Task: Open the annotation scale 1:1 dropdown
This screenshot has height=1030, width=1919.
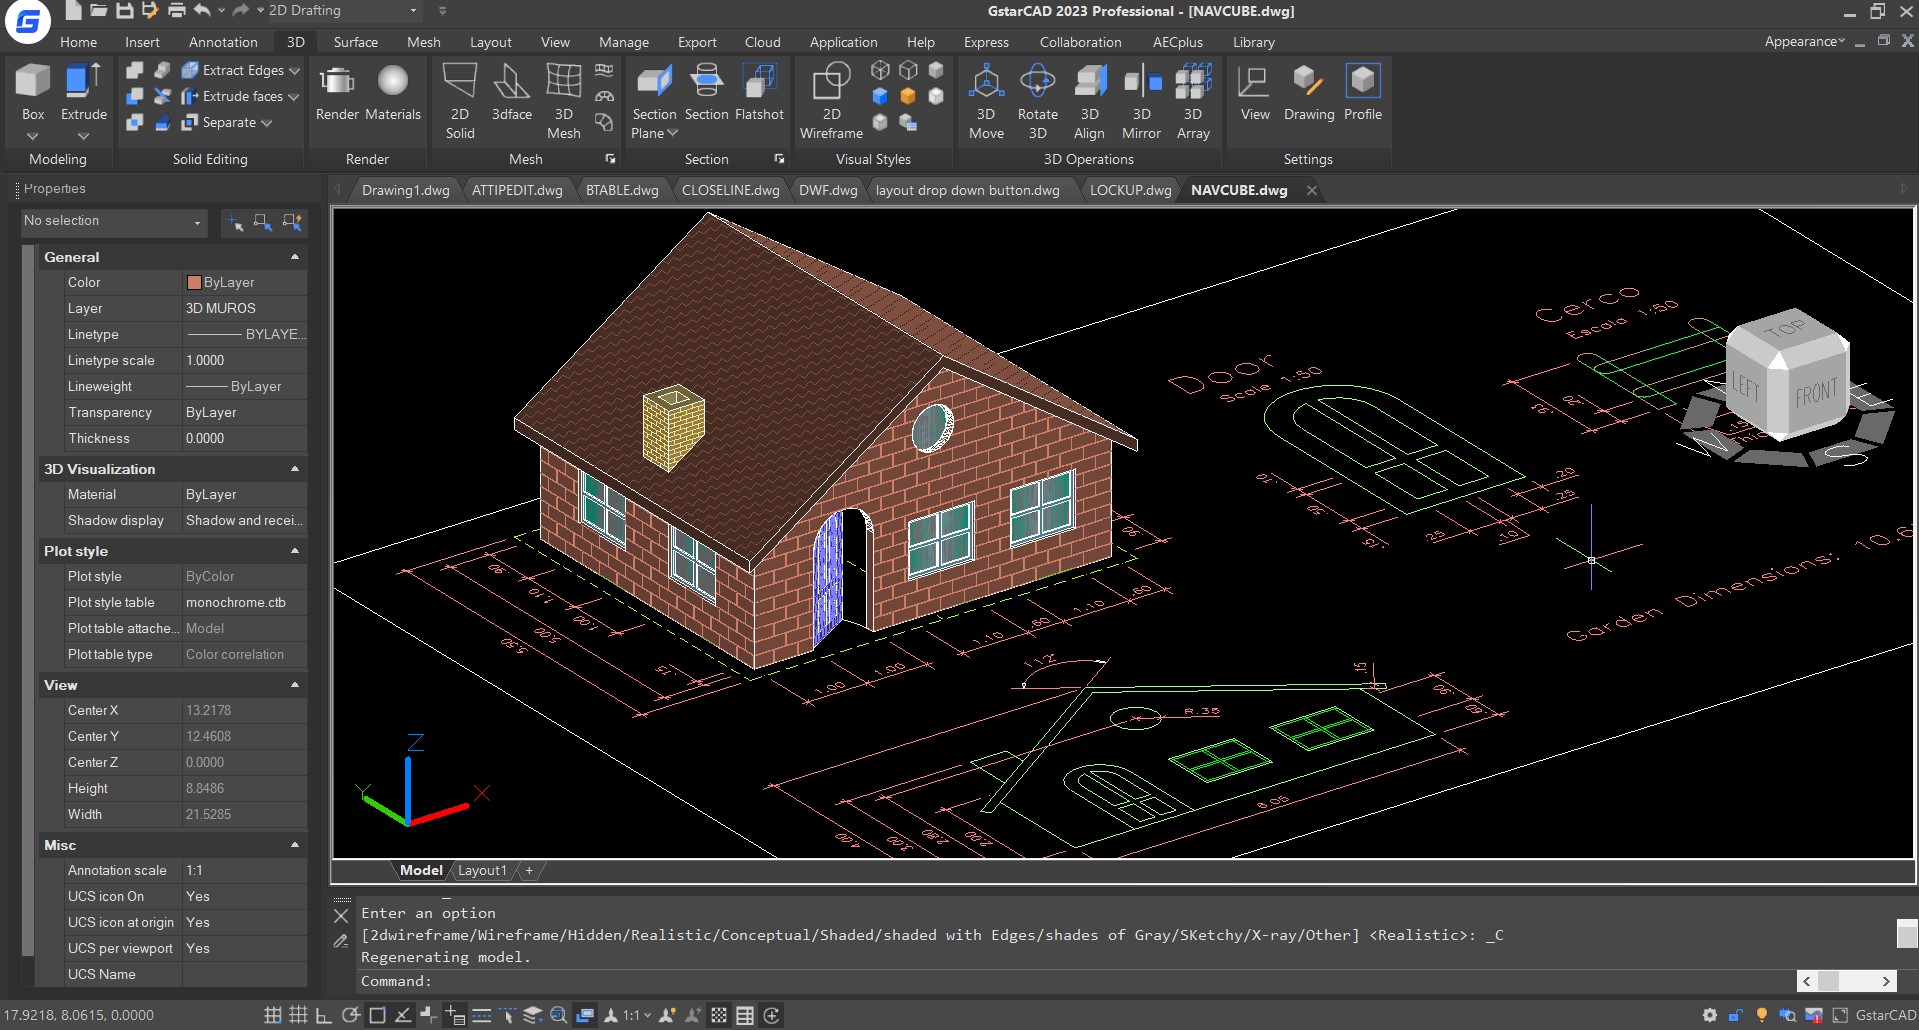Action: pyautogui.click(x=637, y=1015)
